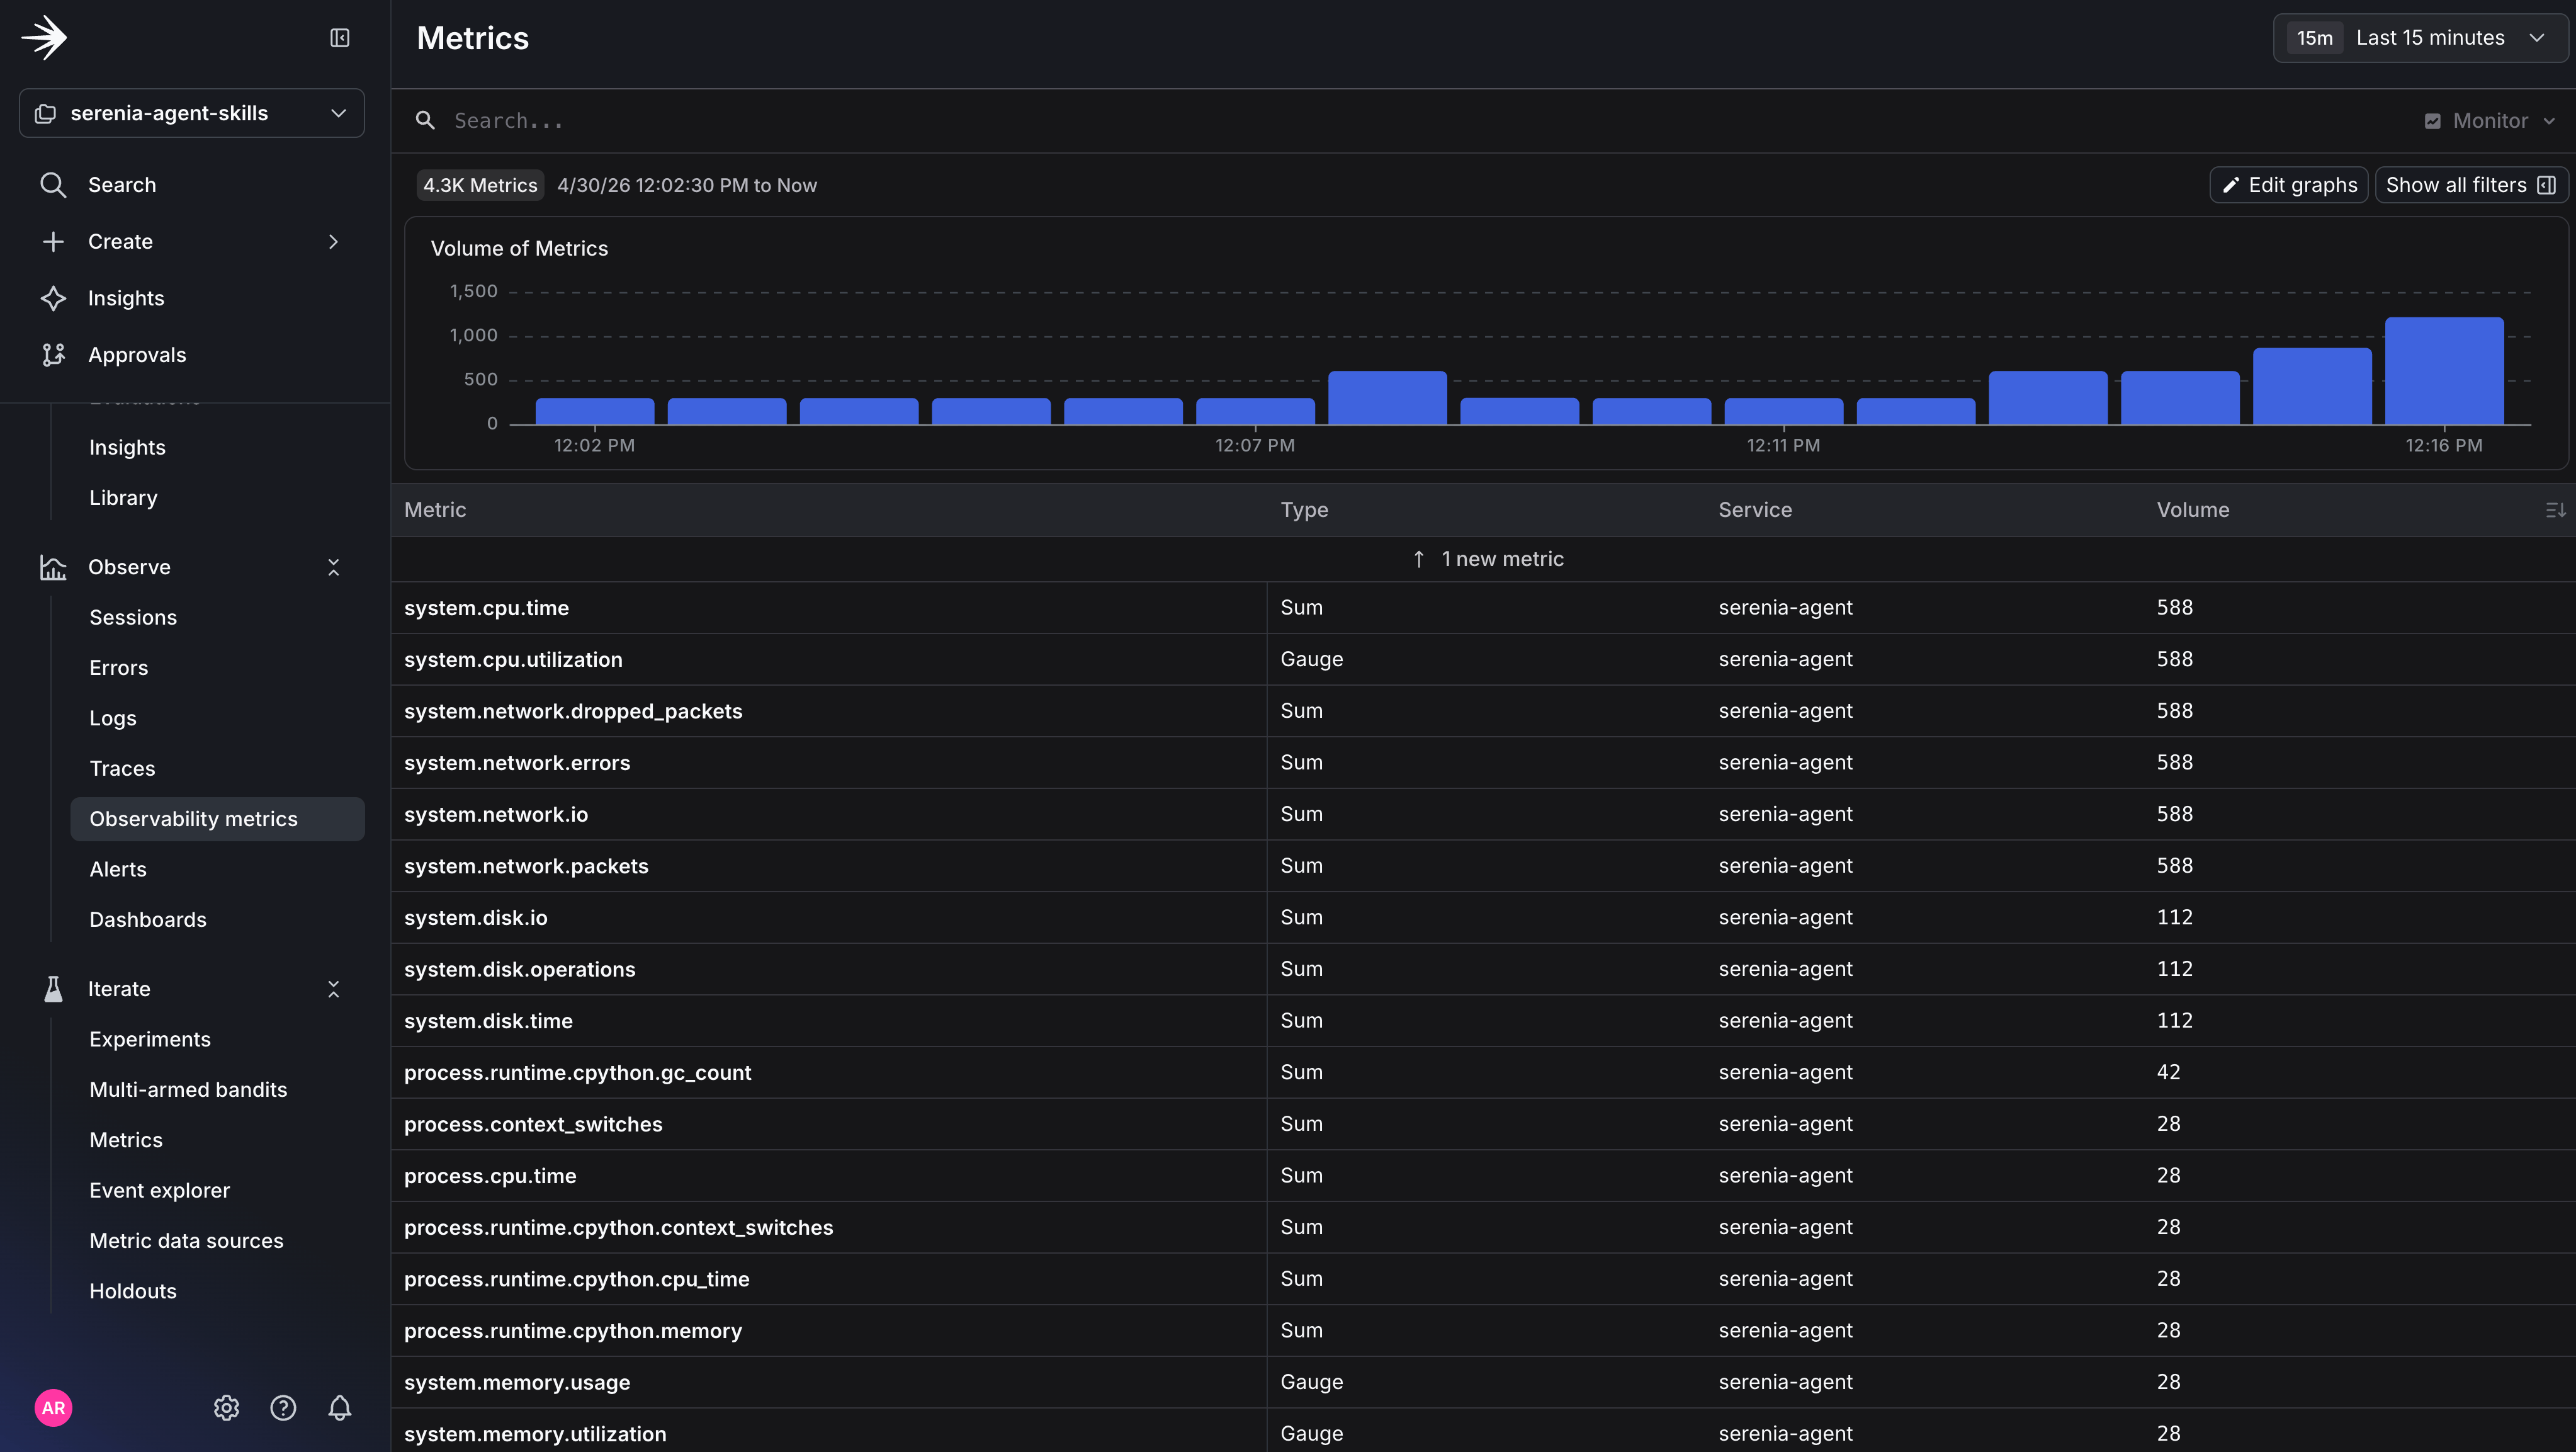The width and height of the screenshot is (2576, 1452).
Task: Go to Traces in sidebar
Action: pos(122,768)
